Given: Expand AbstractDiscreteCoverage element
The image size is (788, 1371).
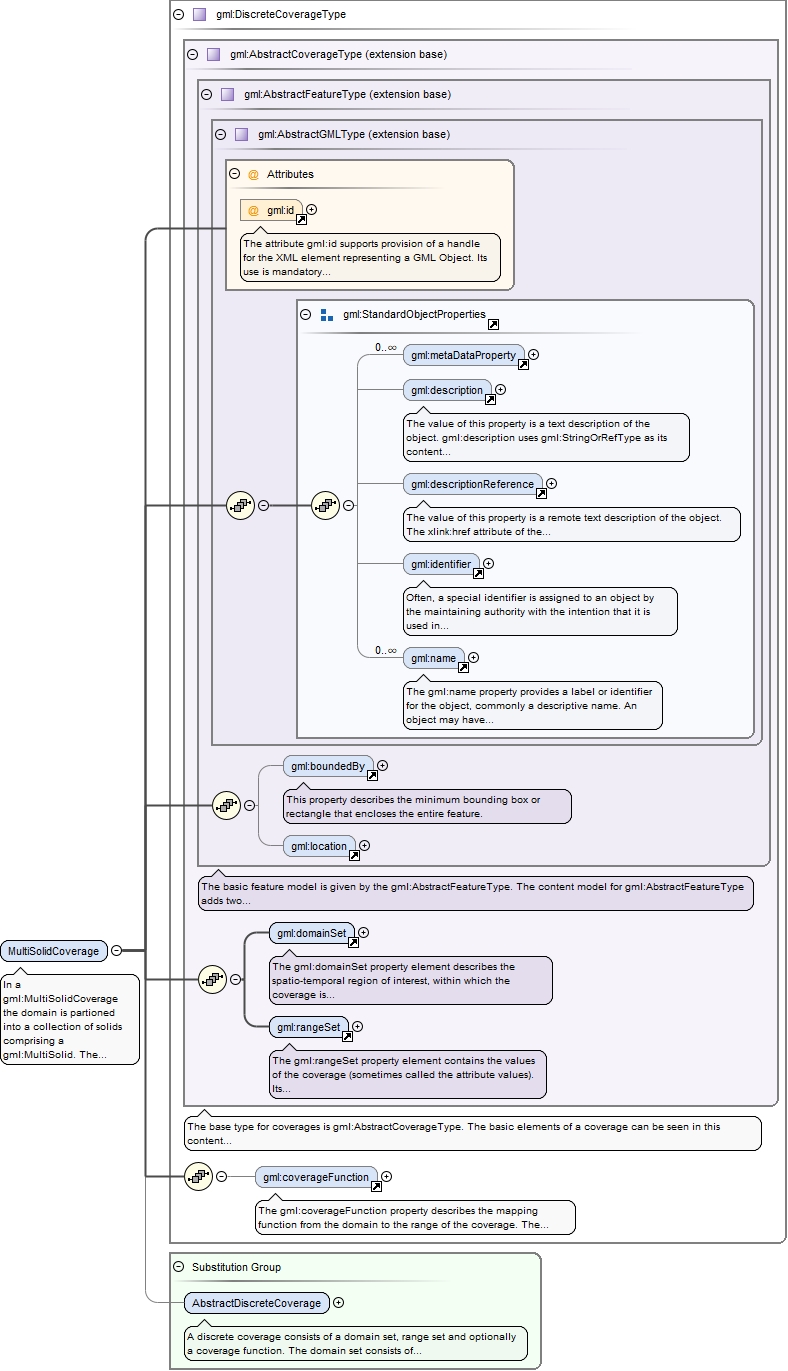Looking at the screenshot, I should tap(338, 1302).
